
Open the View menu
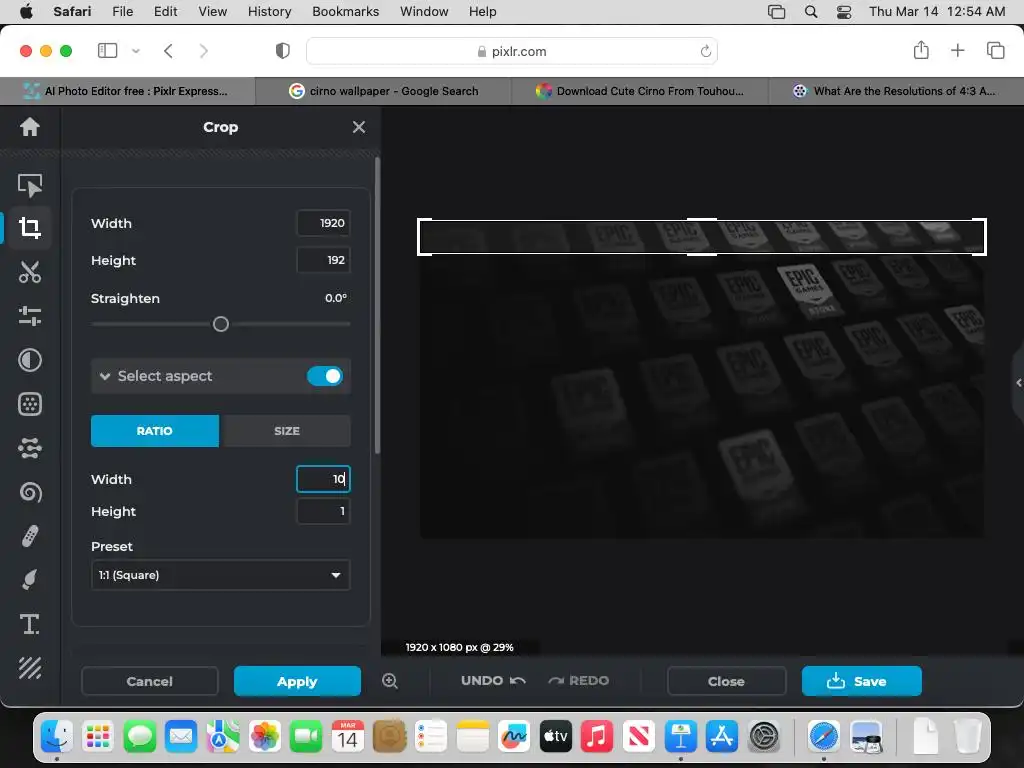[x=212, y=11]
